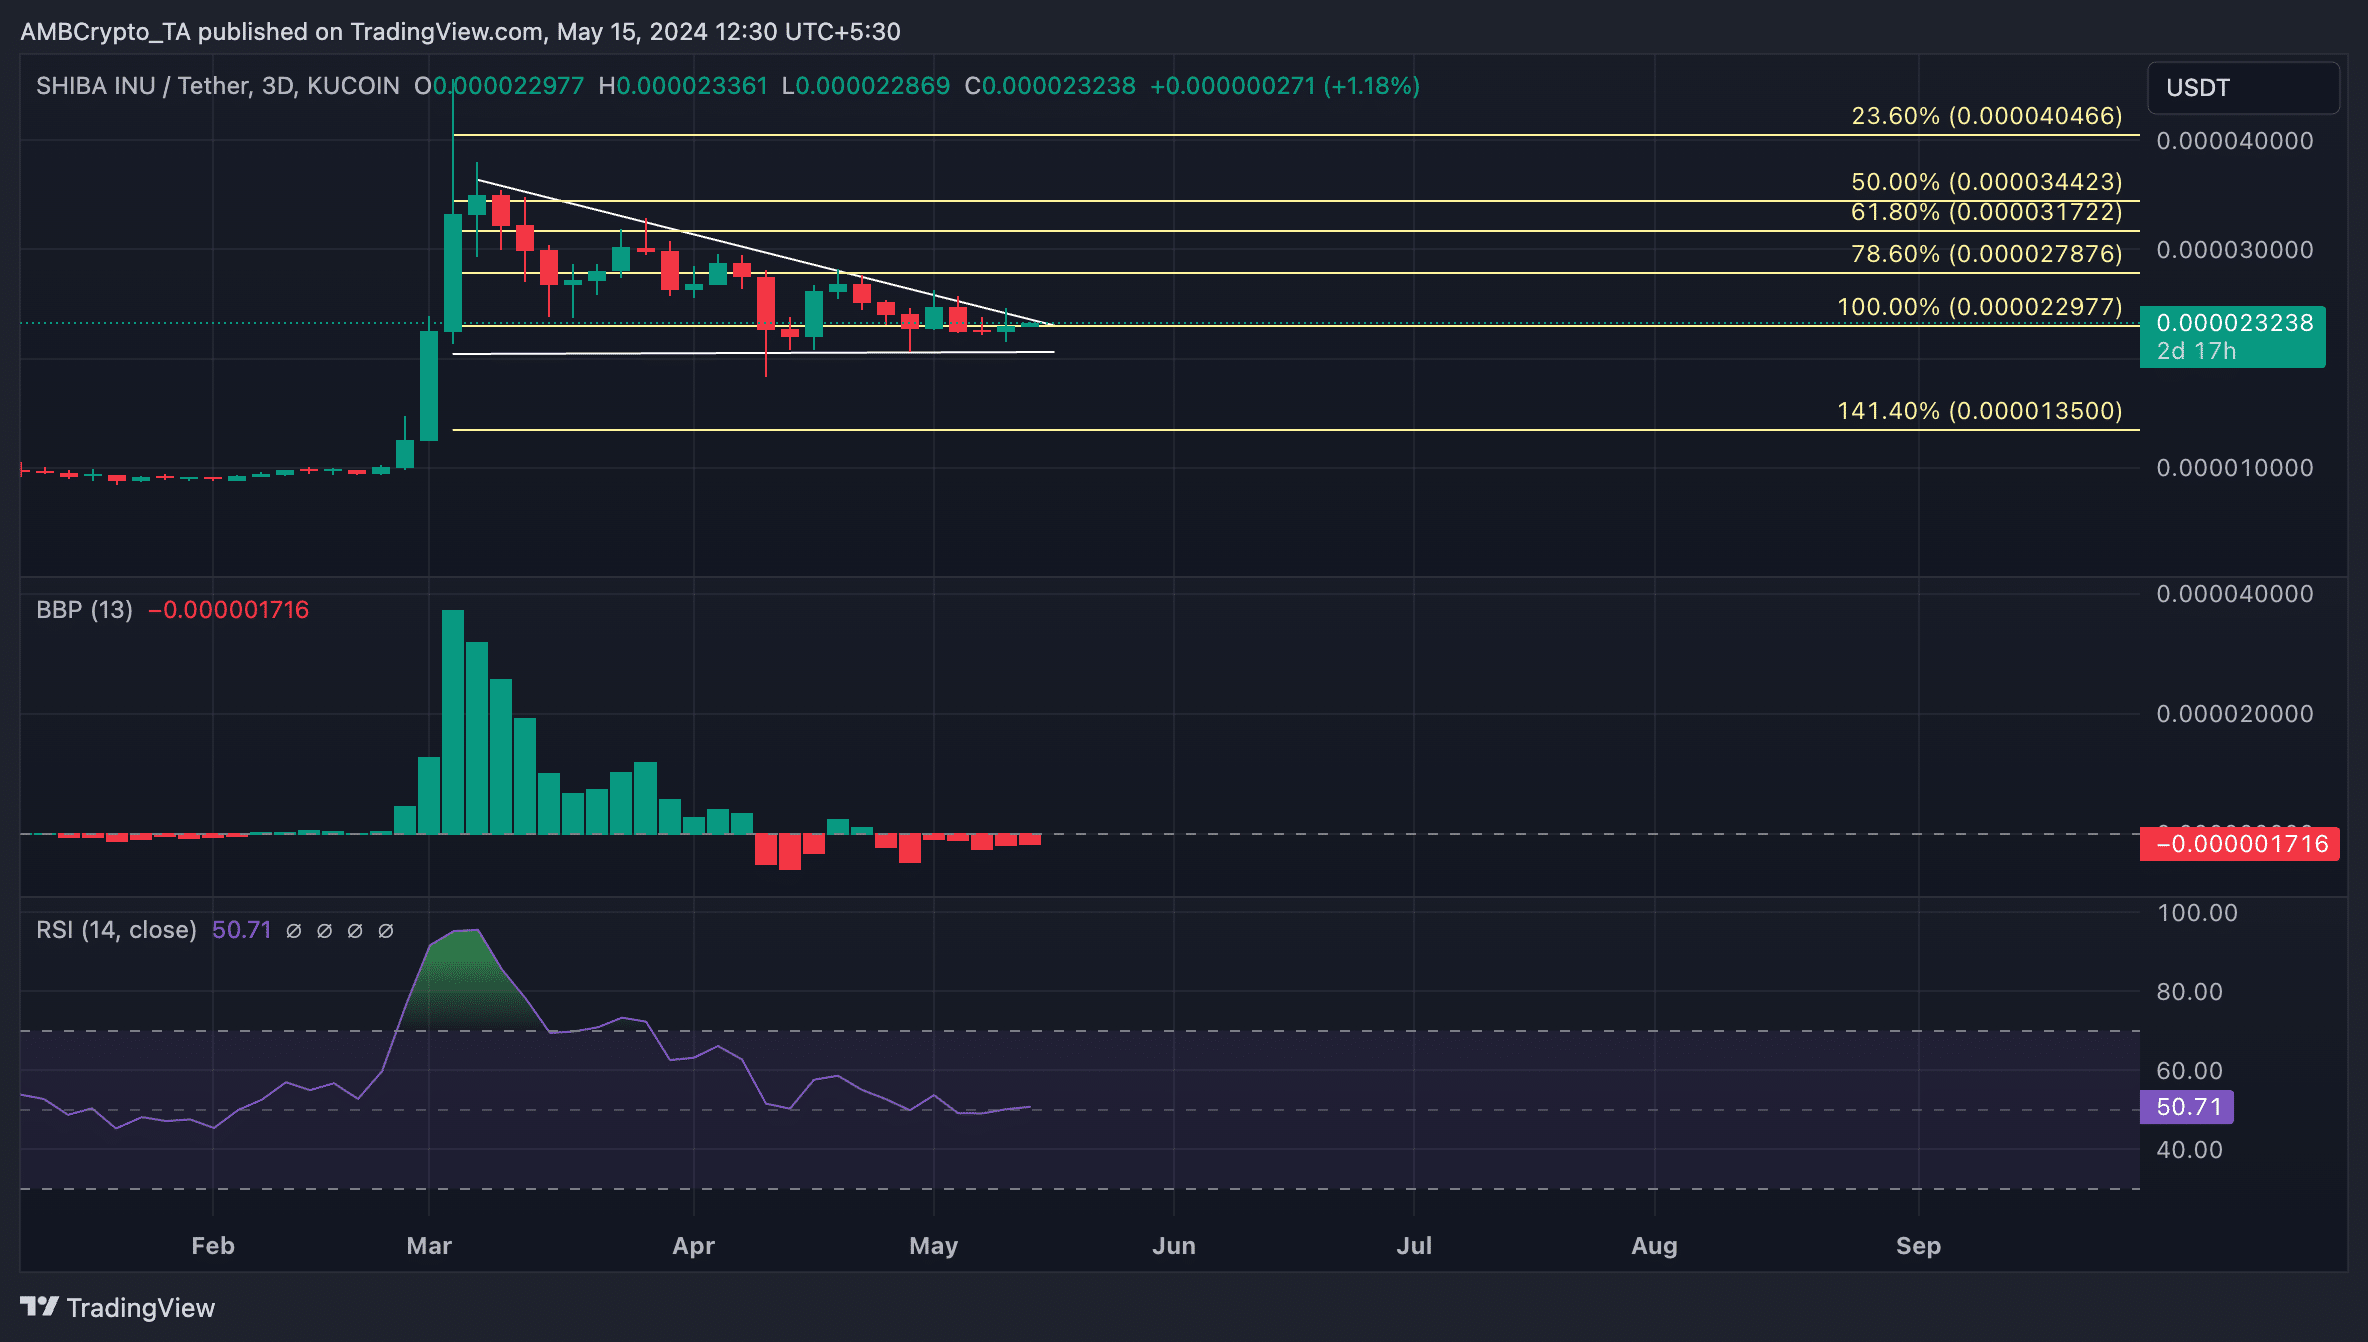This screenshot has width=2368, height=1342.
Task: Click the Apr label on time axis
Action: tap(694, 1246)
